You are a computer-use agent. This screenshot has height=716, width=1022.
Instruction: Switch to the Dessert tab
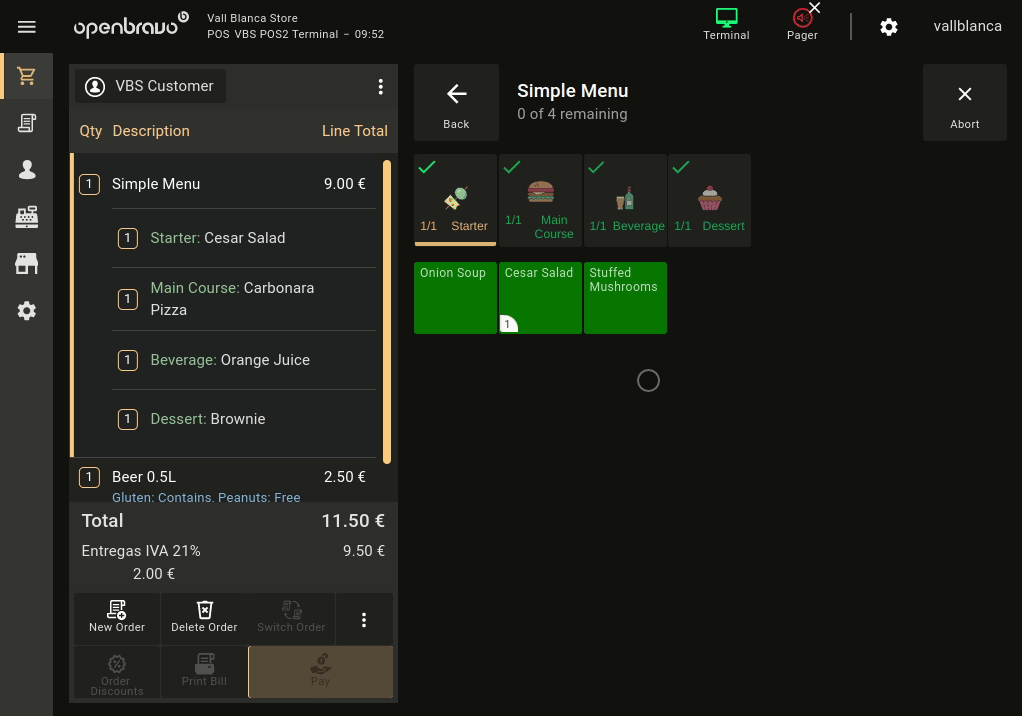pos(710,201)
